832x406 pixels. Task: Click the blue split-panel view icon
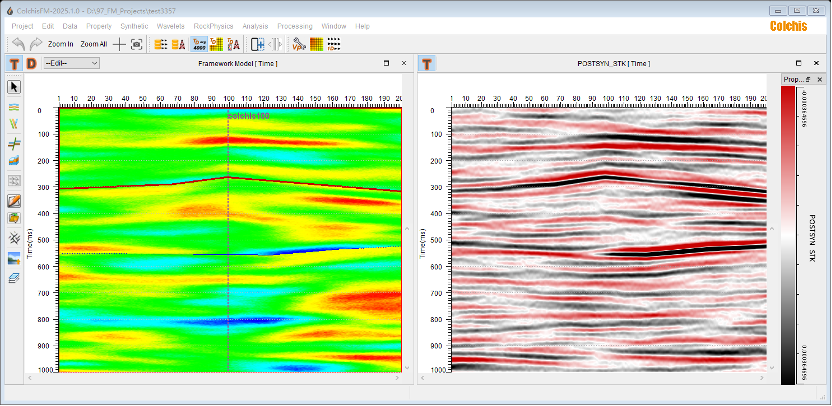click(258, 45)
